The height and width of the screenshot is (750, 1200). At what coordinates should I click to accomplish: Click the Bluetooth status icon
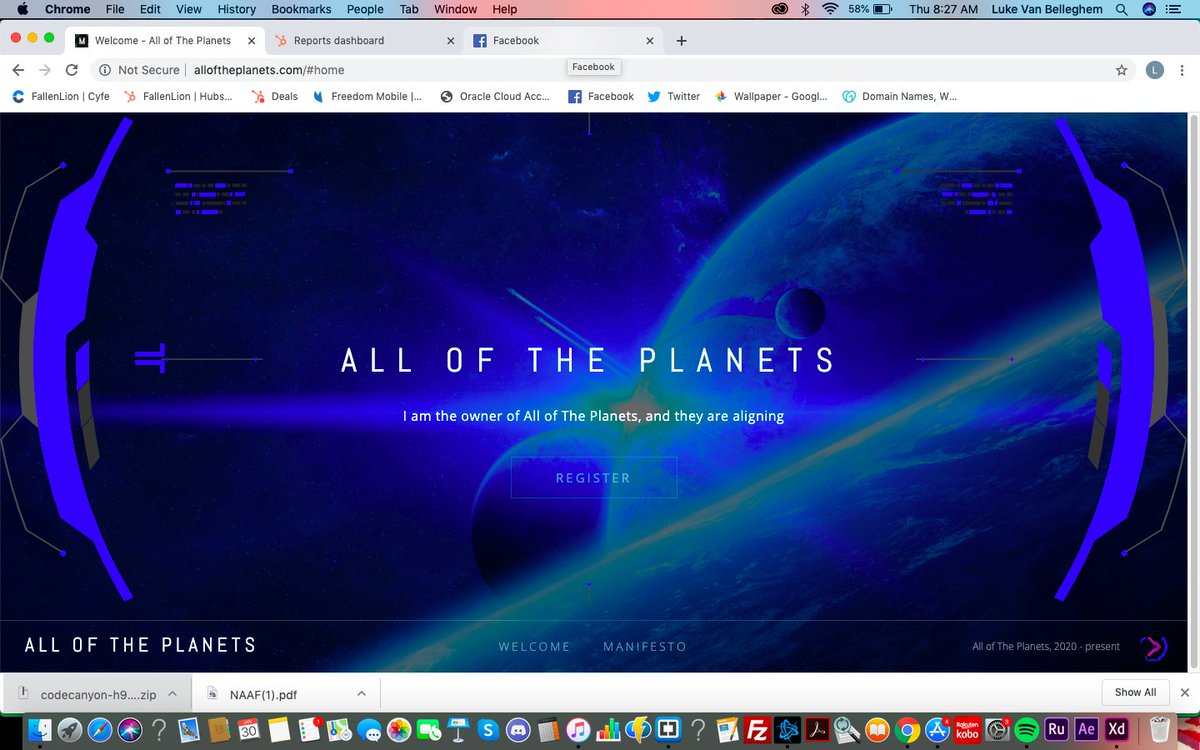804,9
